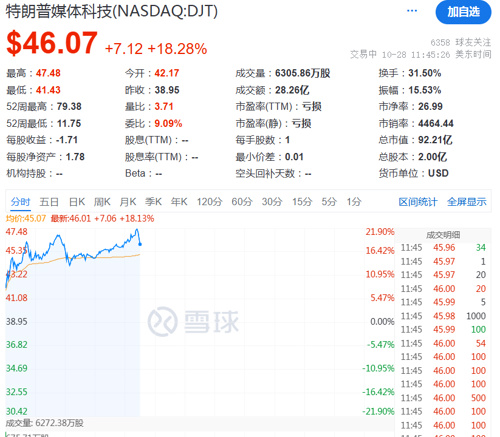Click 全屏显示 fullscreen display link
Screen dimensions: 500x437
click(467, 202)
